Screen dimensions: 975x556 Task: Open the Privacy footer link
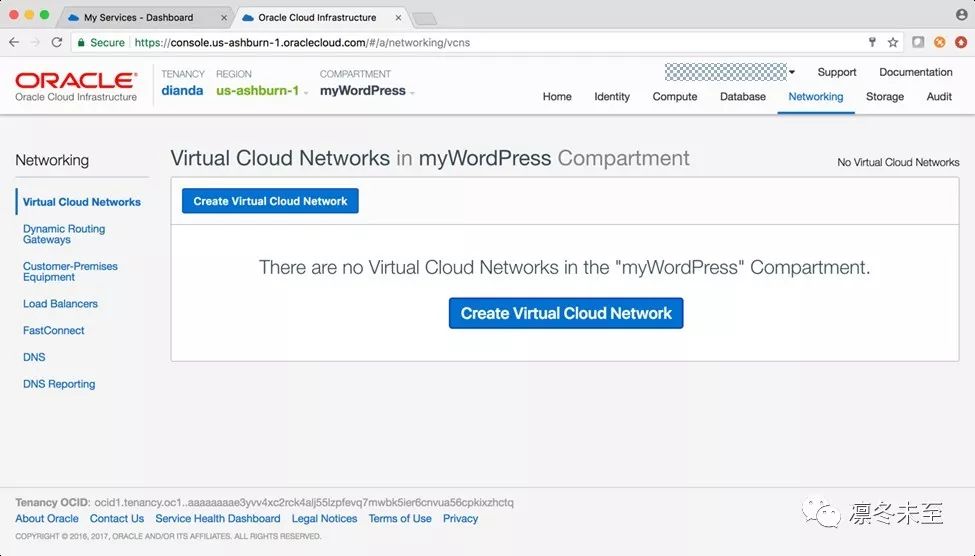point(460,518)
